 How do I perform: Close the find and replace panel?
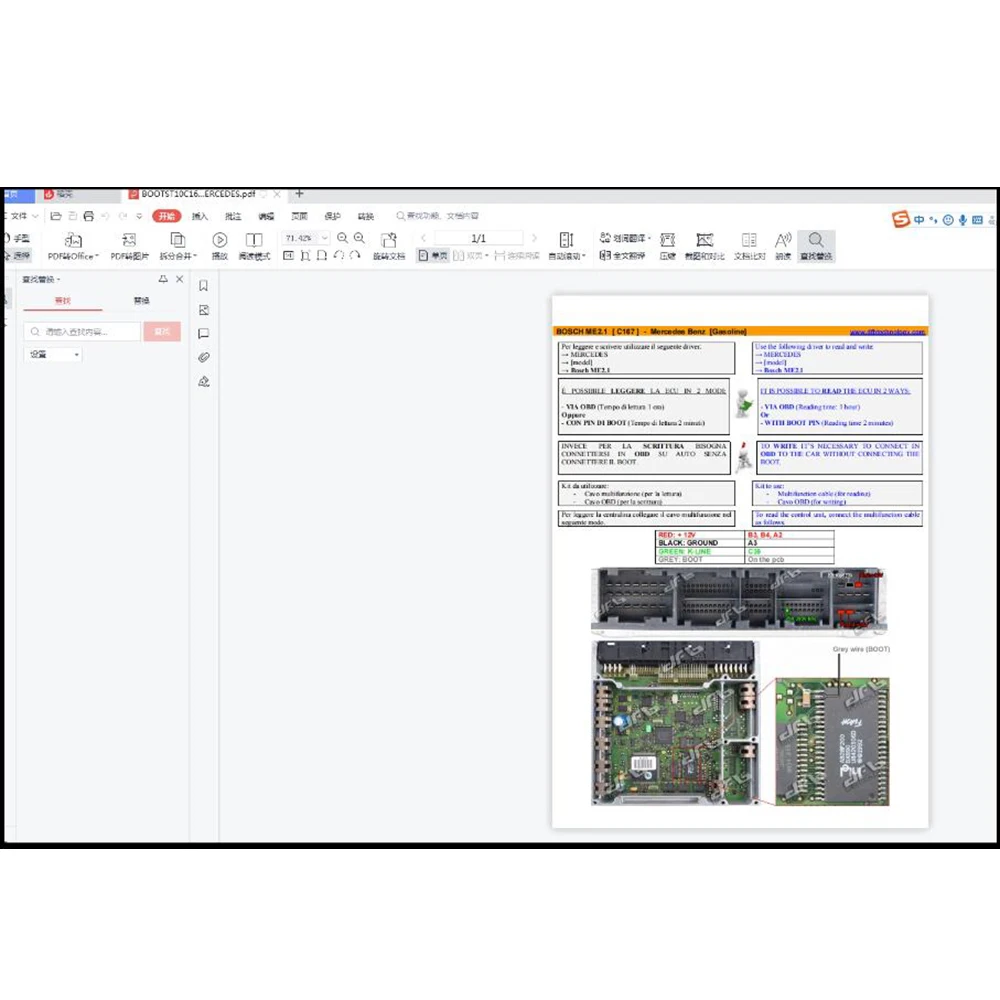click(x=180, y=279)
